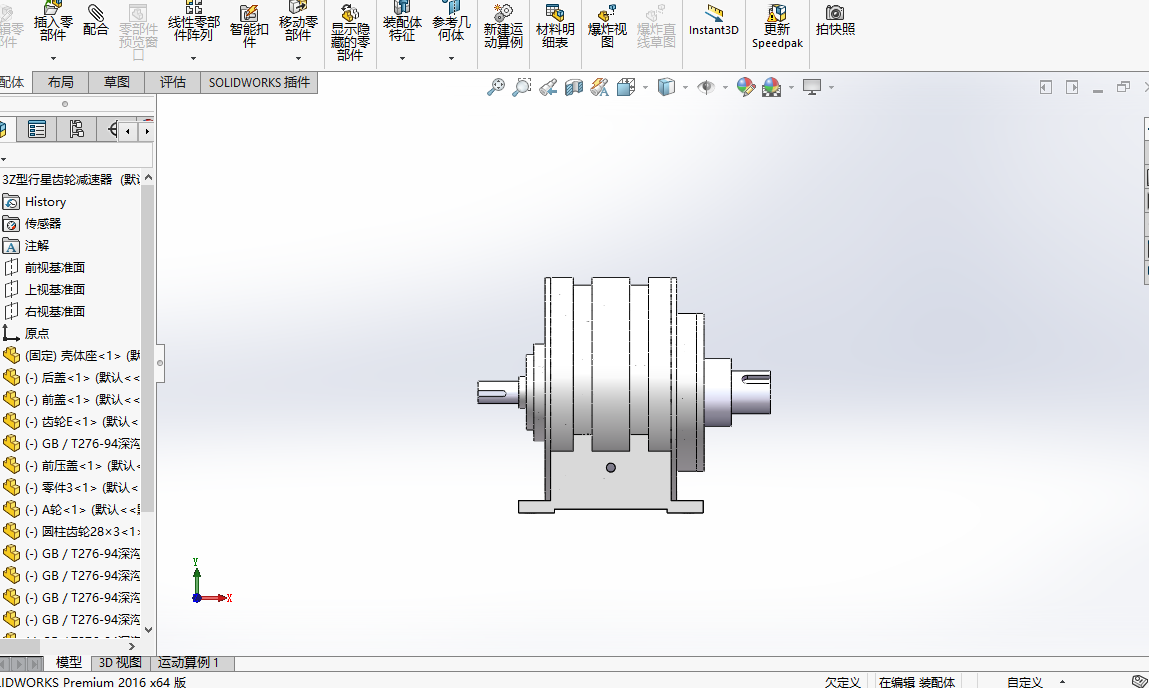Click the Edit Appearance color ball icon
1149x688 pixels.
coord(746,87)
